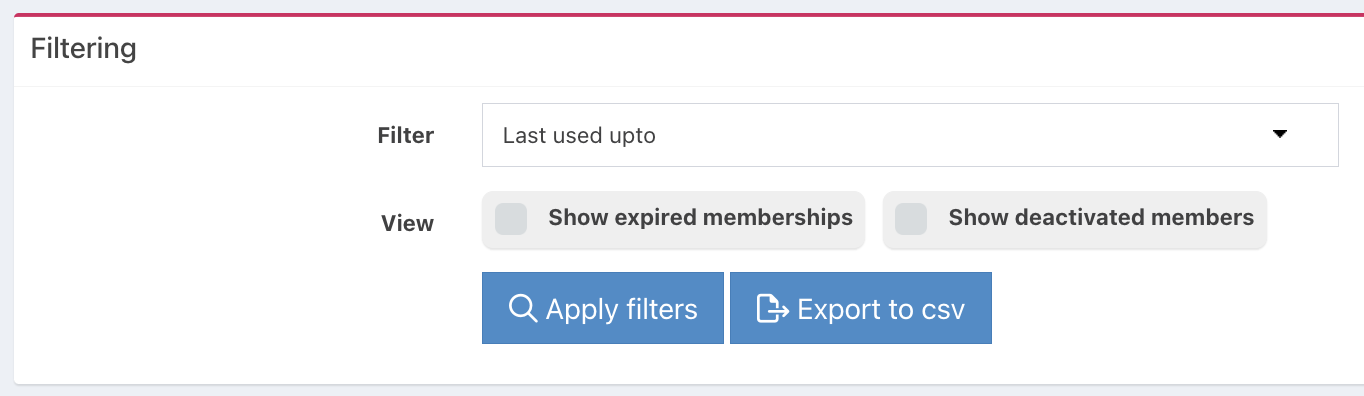Export the results to csv

coord(860,308)
